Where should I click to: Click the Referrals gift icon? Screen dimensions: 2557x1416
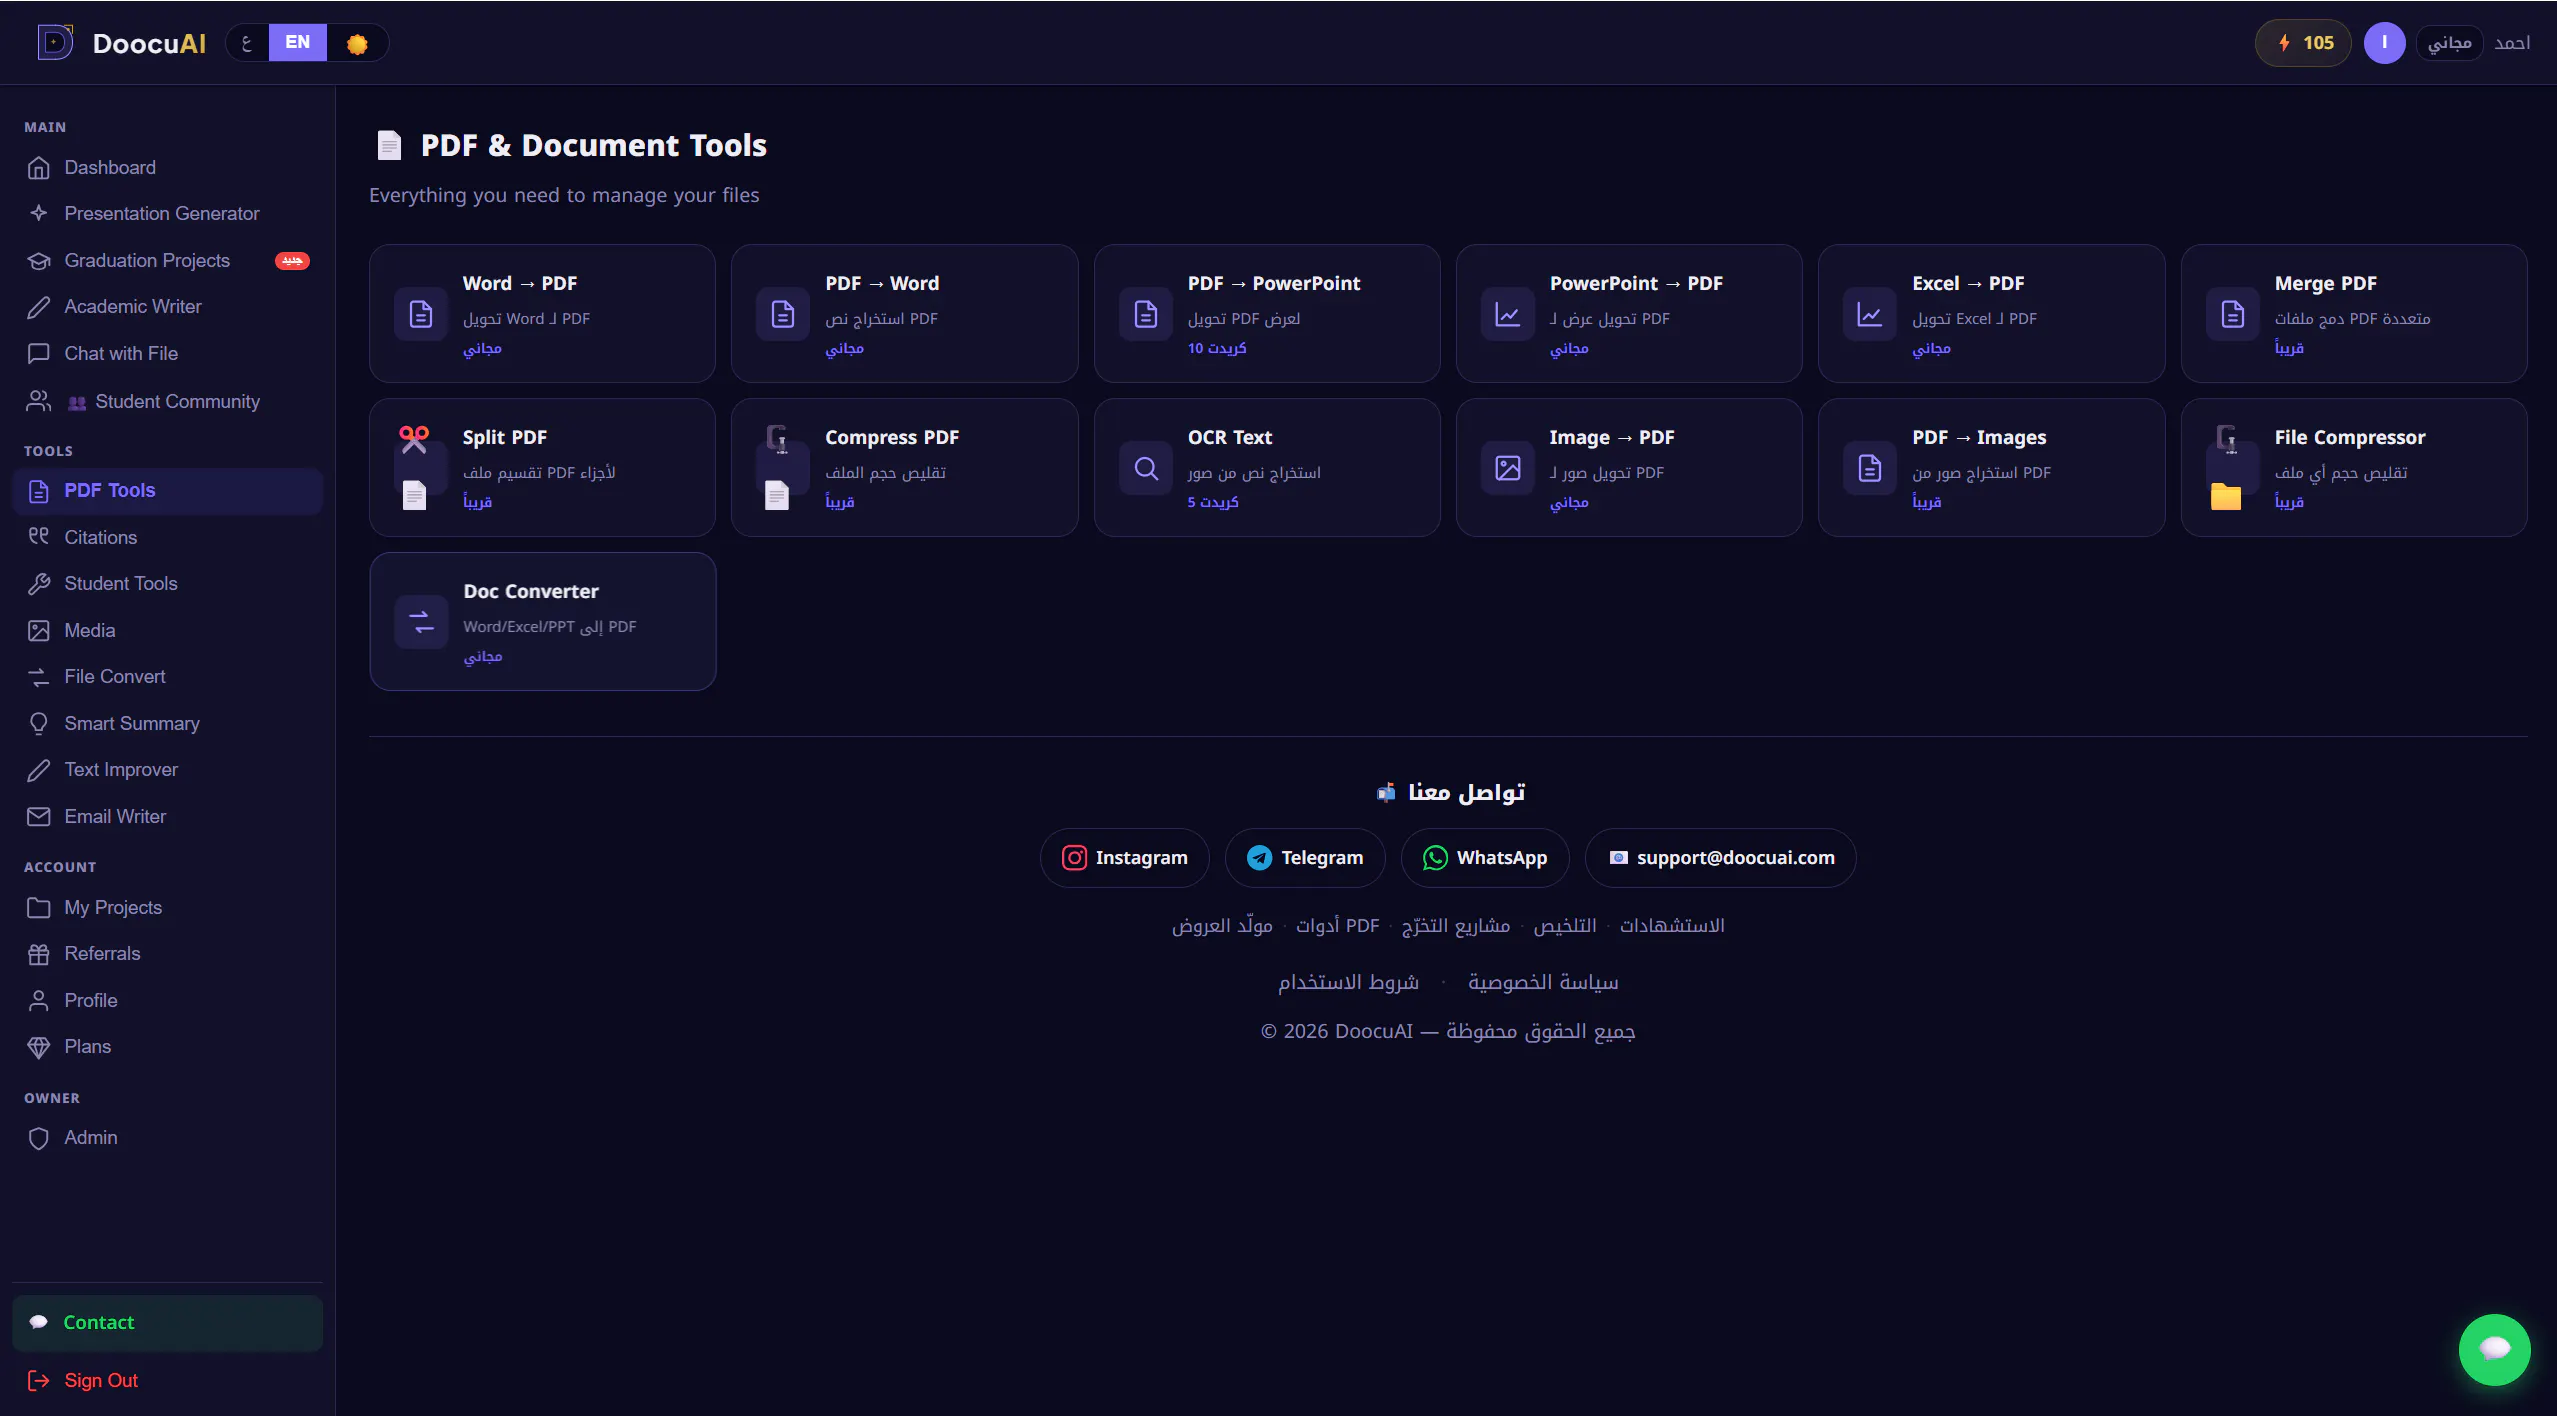point(39,954)
